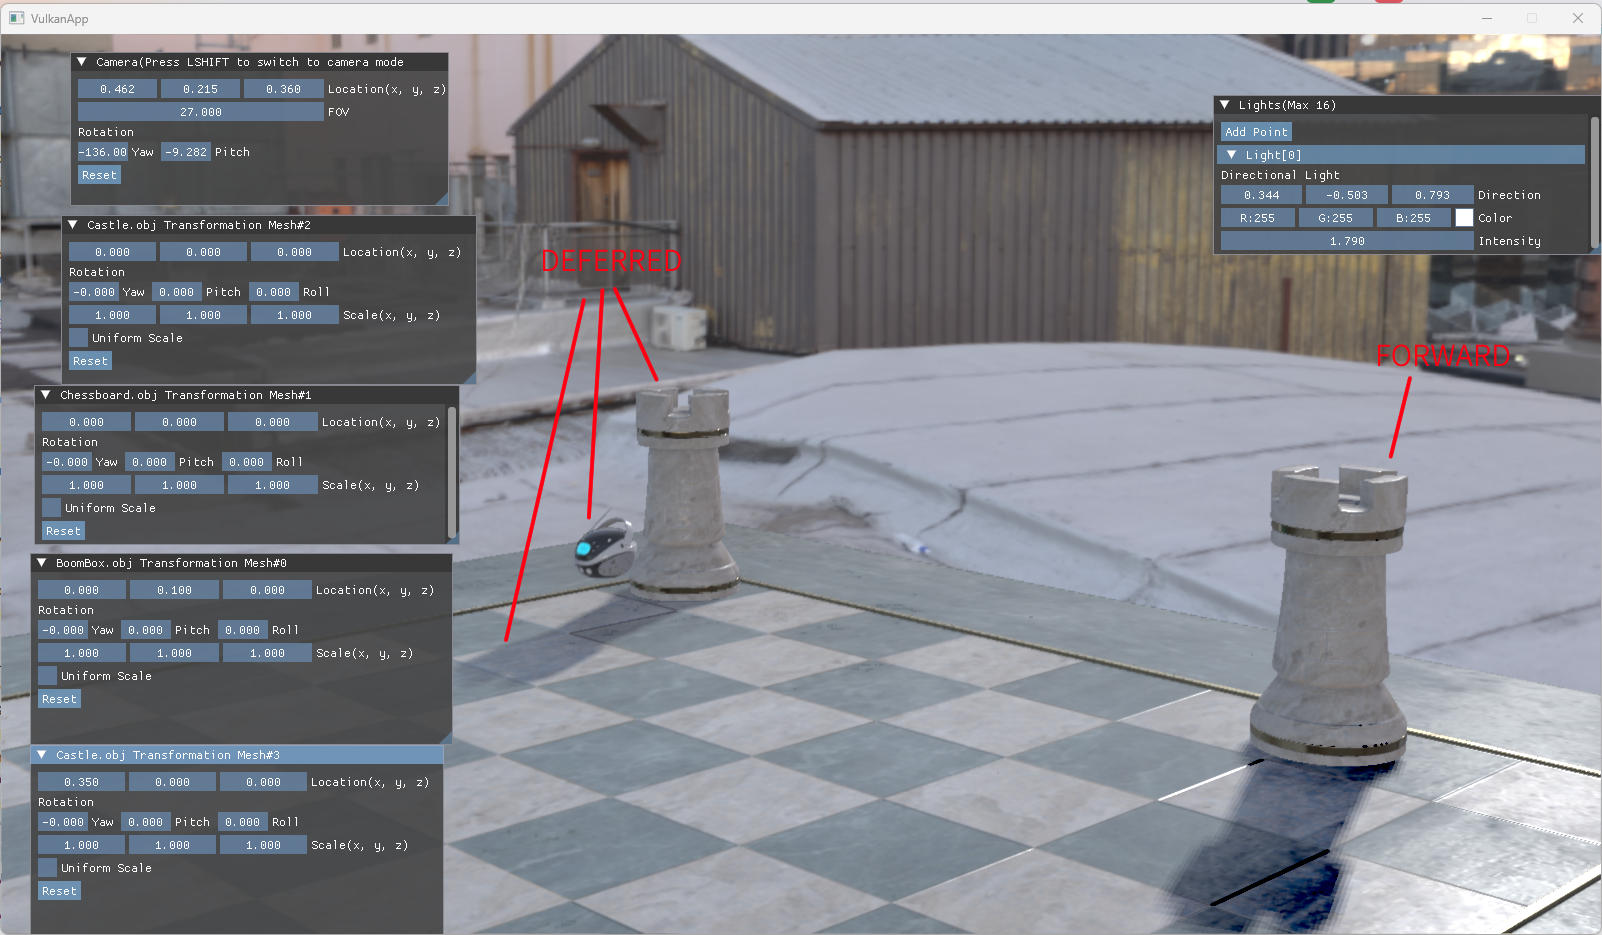This screenshot has height=935, width=1602.
Task: Click the light R:255 color field
Action: pyautogui.click(x=1257, y=218)
